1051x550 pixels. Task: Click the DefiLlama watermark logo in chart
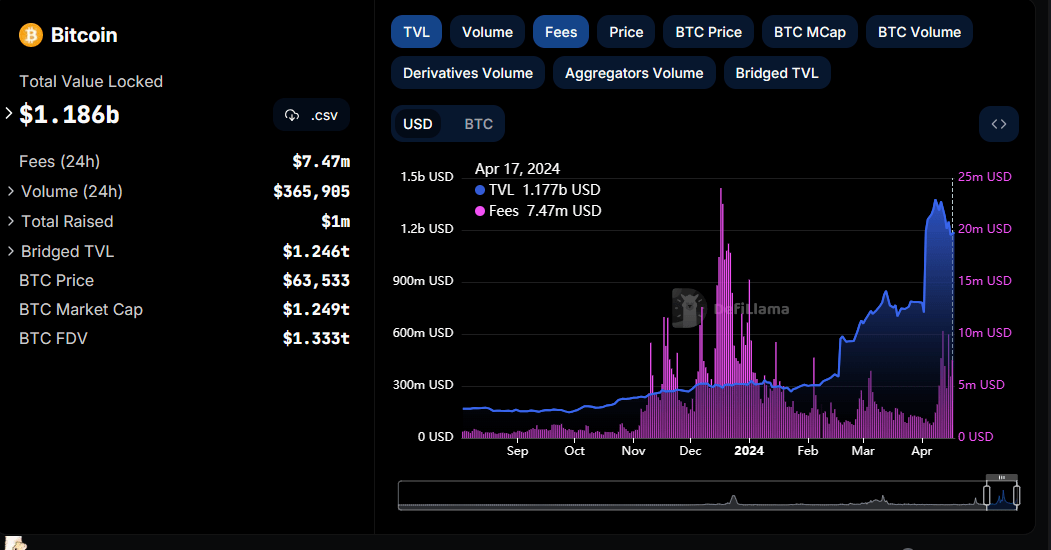click(x=690, y=308)
